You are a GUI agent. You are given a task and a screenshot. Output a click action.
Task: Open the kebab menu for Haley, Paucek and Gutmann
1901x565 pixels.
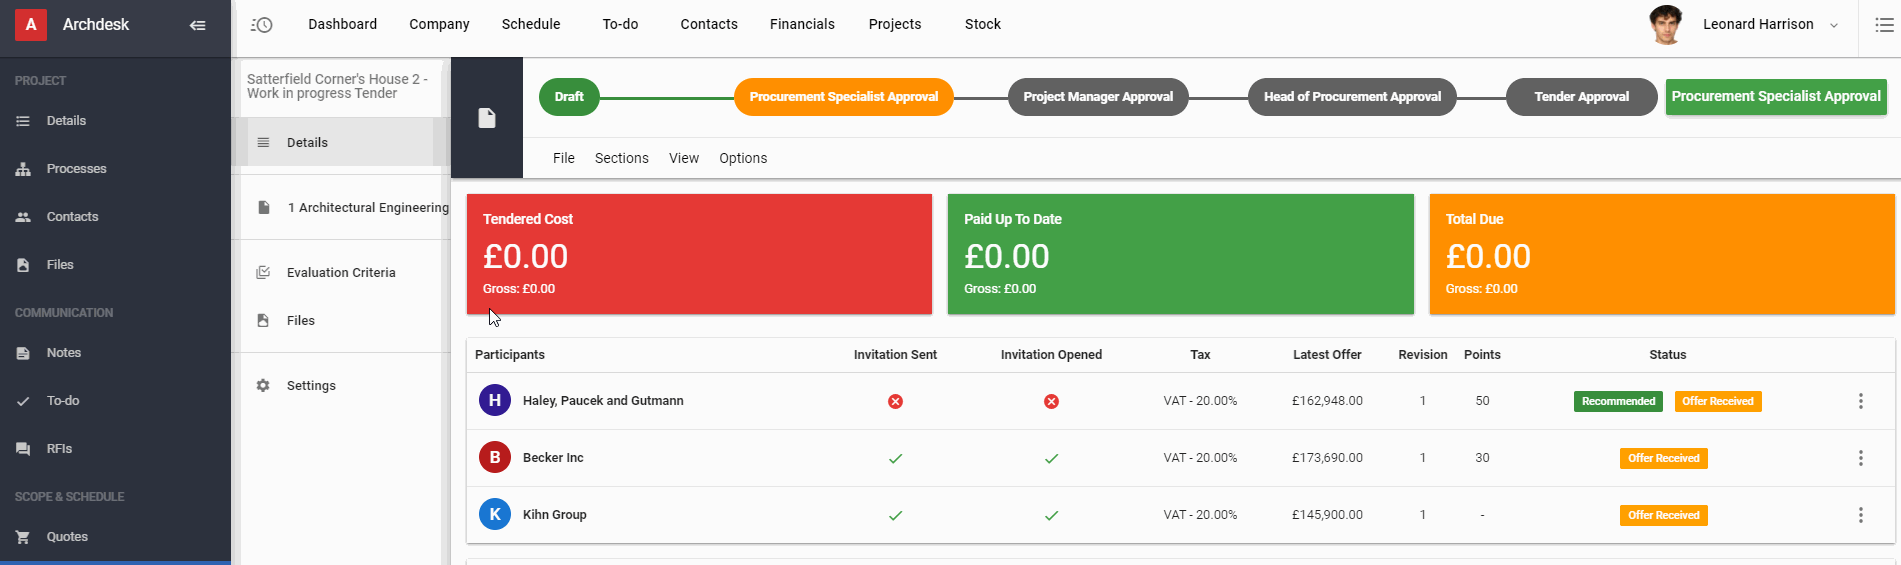click(x=1861, y=401)
